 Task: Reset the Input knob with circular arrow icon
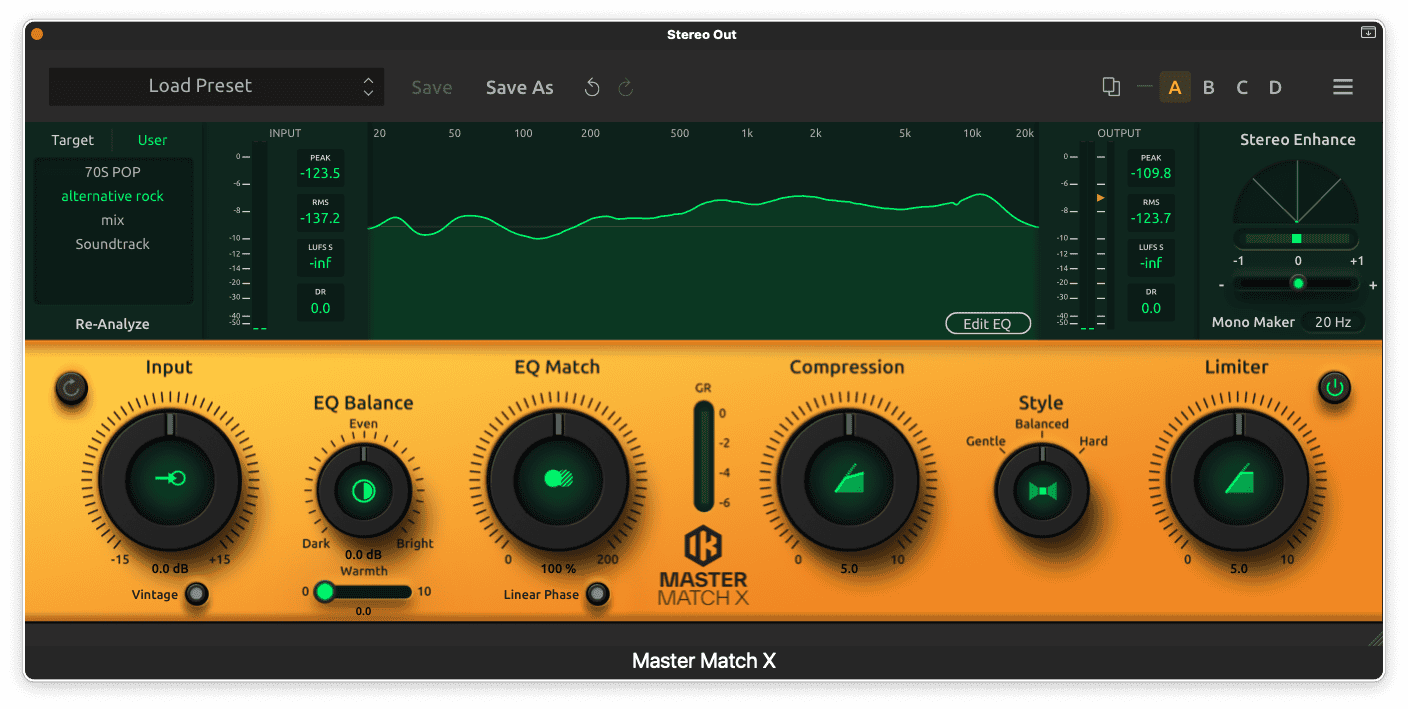tap(71, 389)
